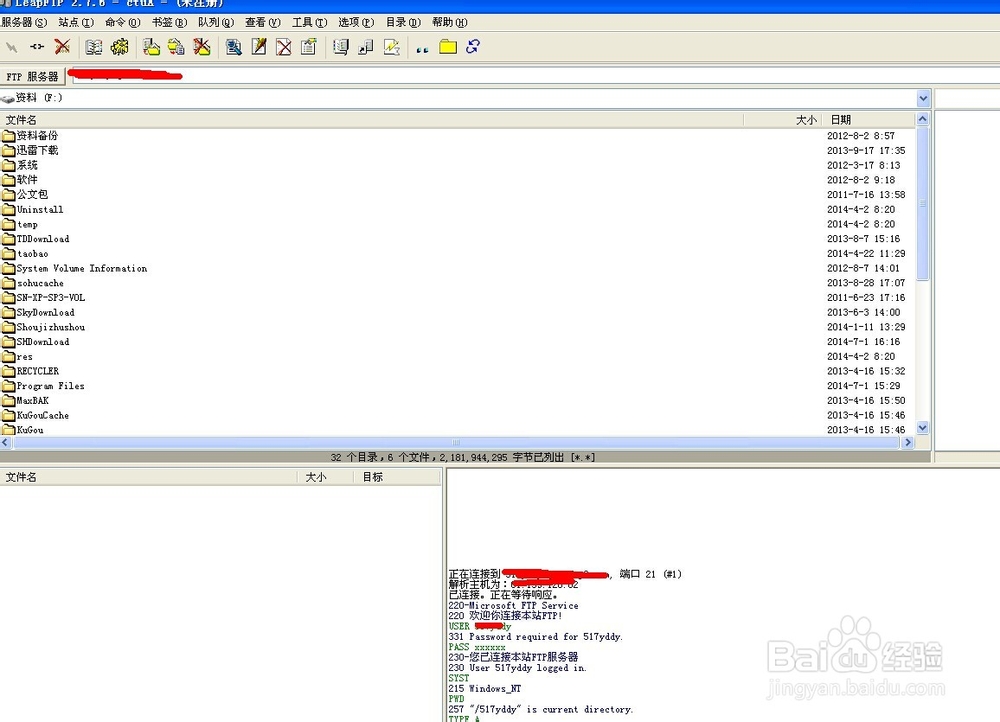Open the 工具(T) menu

pyautogui.click(x=309, y=22)
